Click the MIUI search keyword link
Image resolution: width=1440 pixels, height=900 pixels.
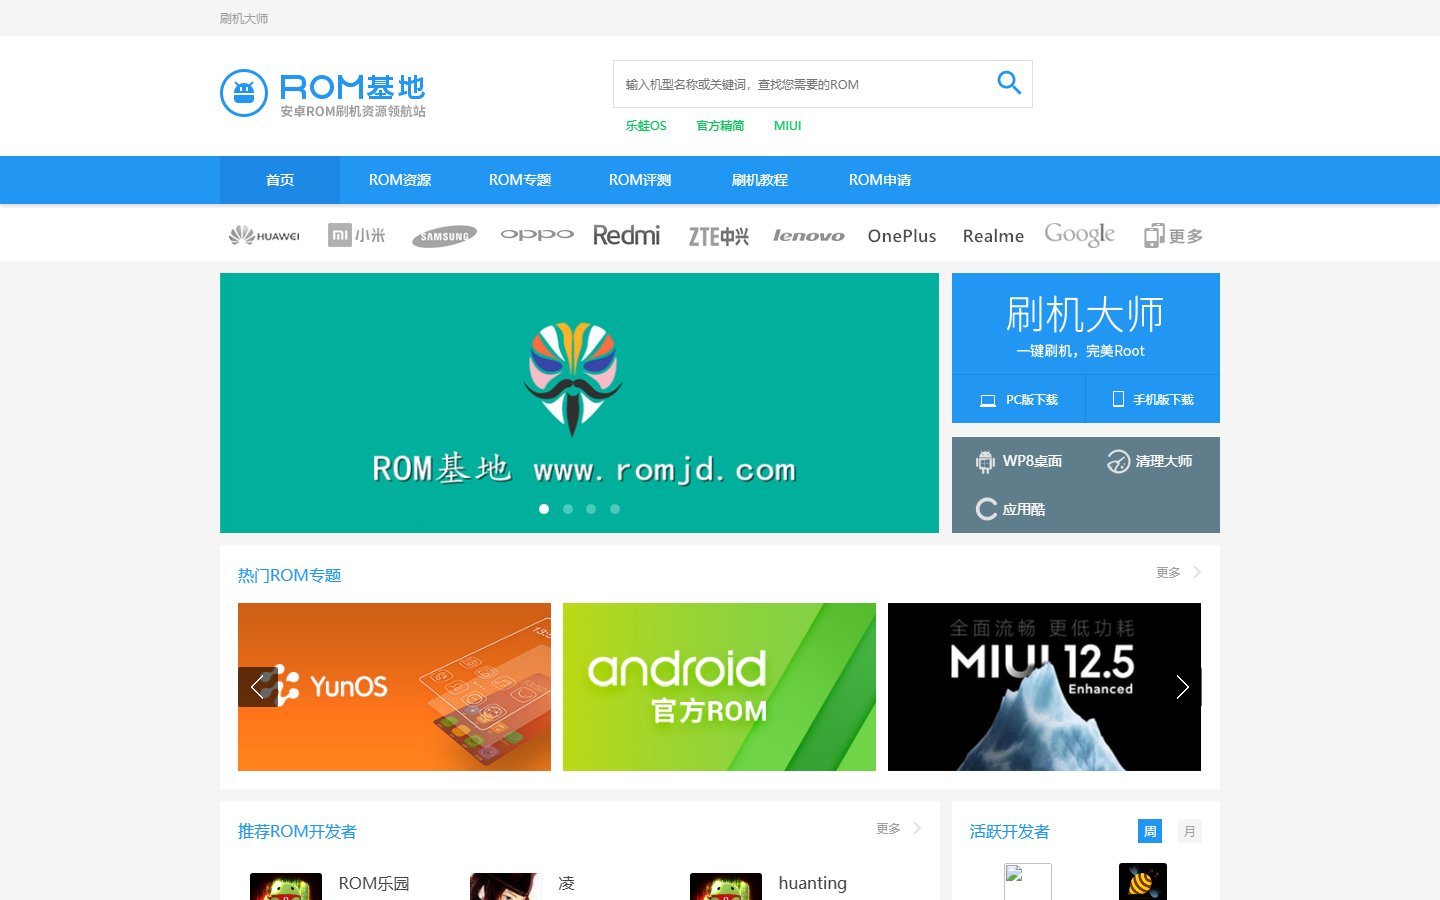pos(788,125)
